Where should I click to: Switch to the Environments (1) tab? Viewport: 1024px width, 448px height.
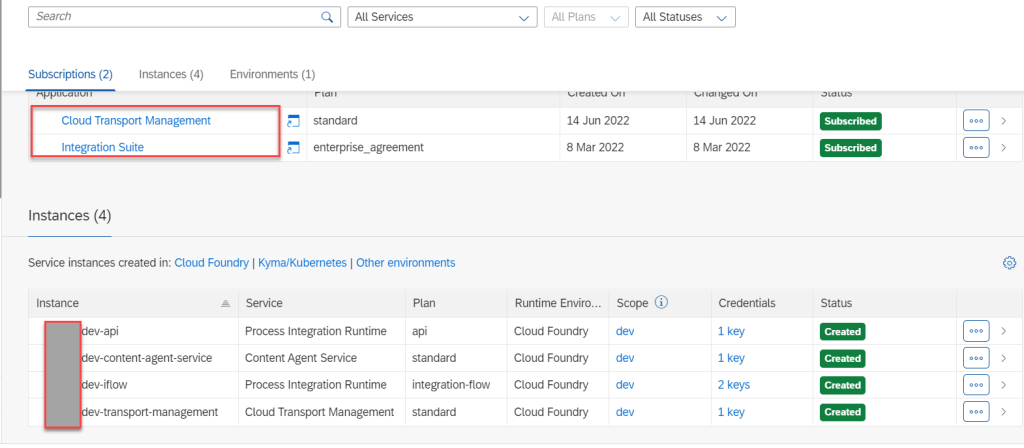pyautogui.click(x=272, y=74)
